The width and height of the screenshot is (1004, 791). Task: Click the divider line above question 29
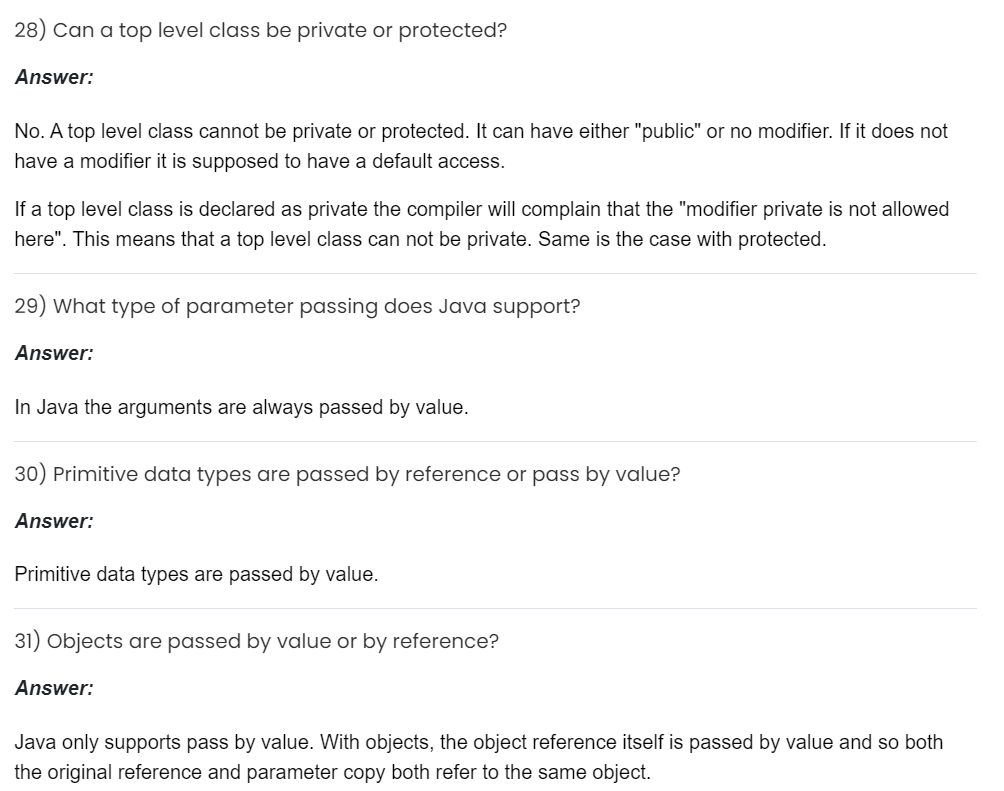[x=495, y=273]
